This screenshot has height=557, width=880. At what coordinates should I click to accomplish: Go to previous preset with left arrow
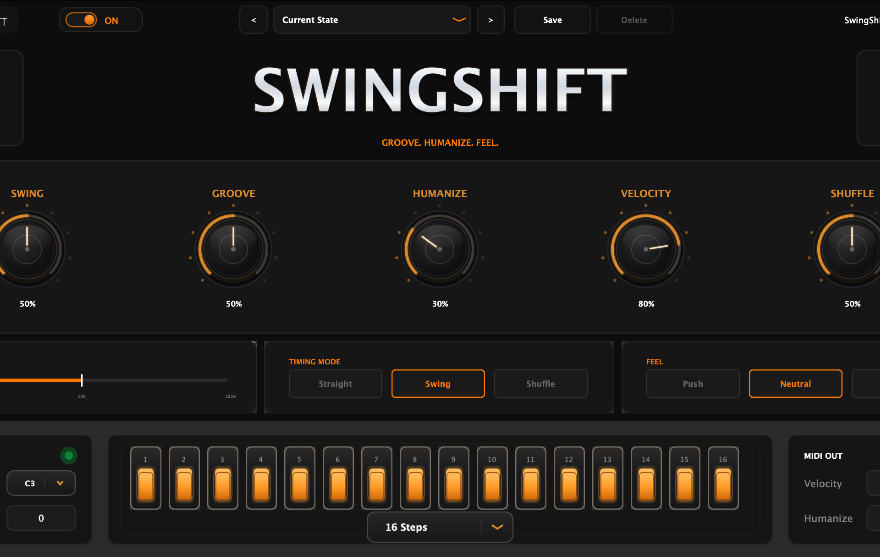click(x=254, y=20)
